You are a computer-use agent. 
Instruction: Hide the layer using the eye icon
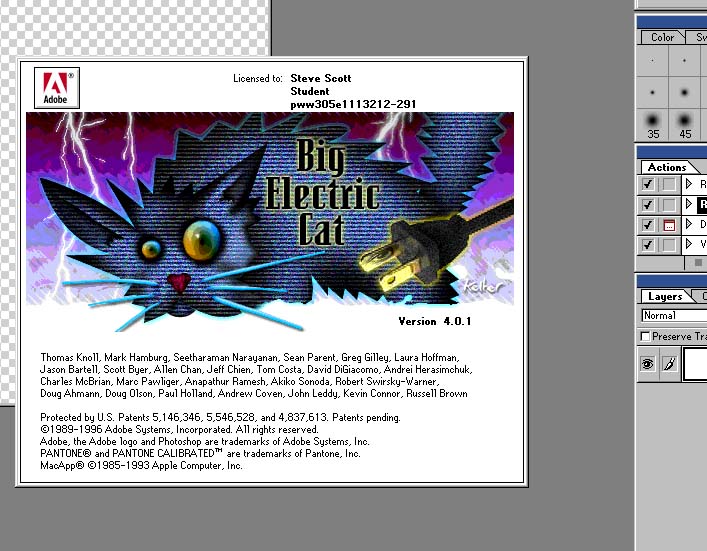[648, 366]
